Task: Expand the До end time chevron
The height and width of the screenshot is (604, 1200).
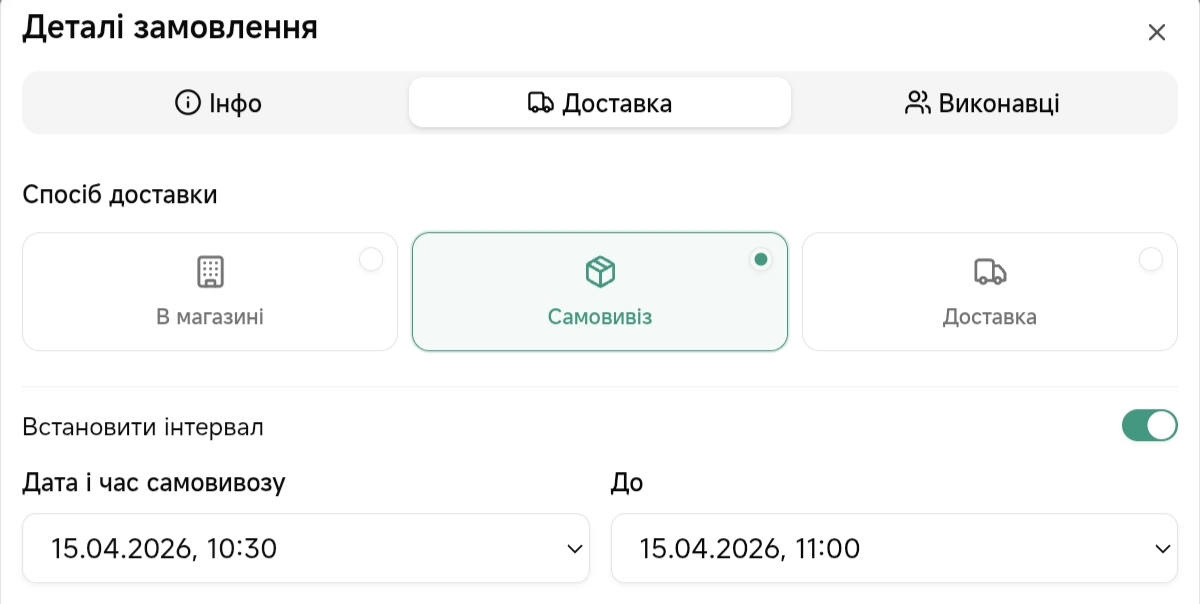Action: 1163,549
